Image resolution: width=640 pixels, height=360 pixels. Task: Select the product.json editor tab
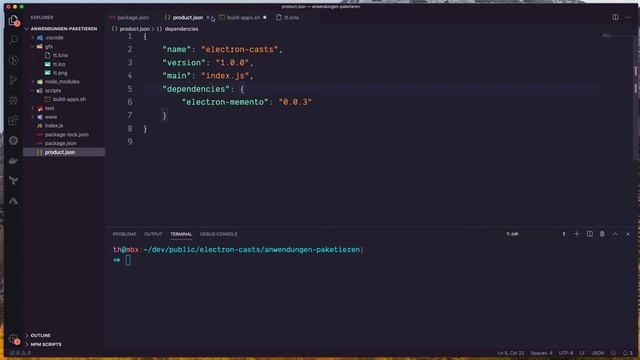(x=187, y=18)
